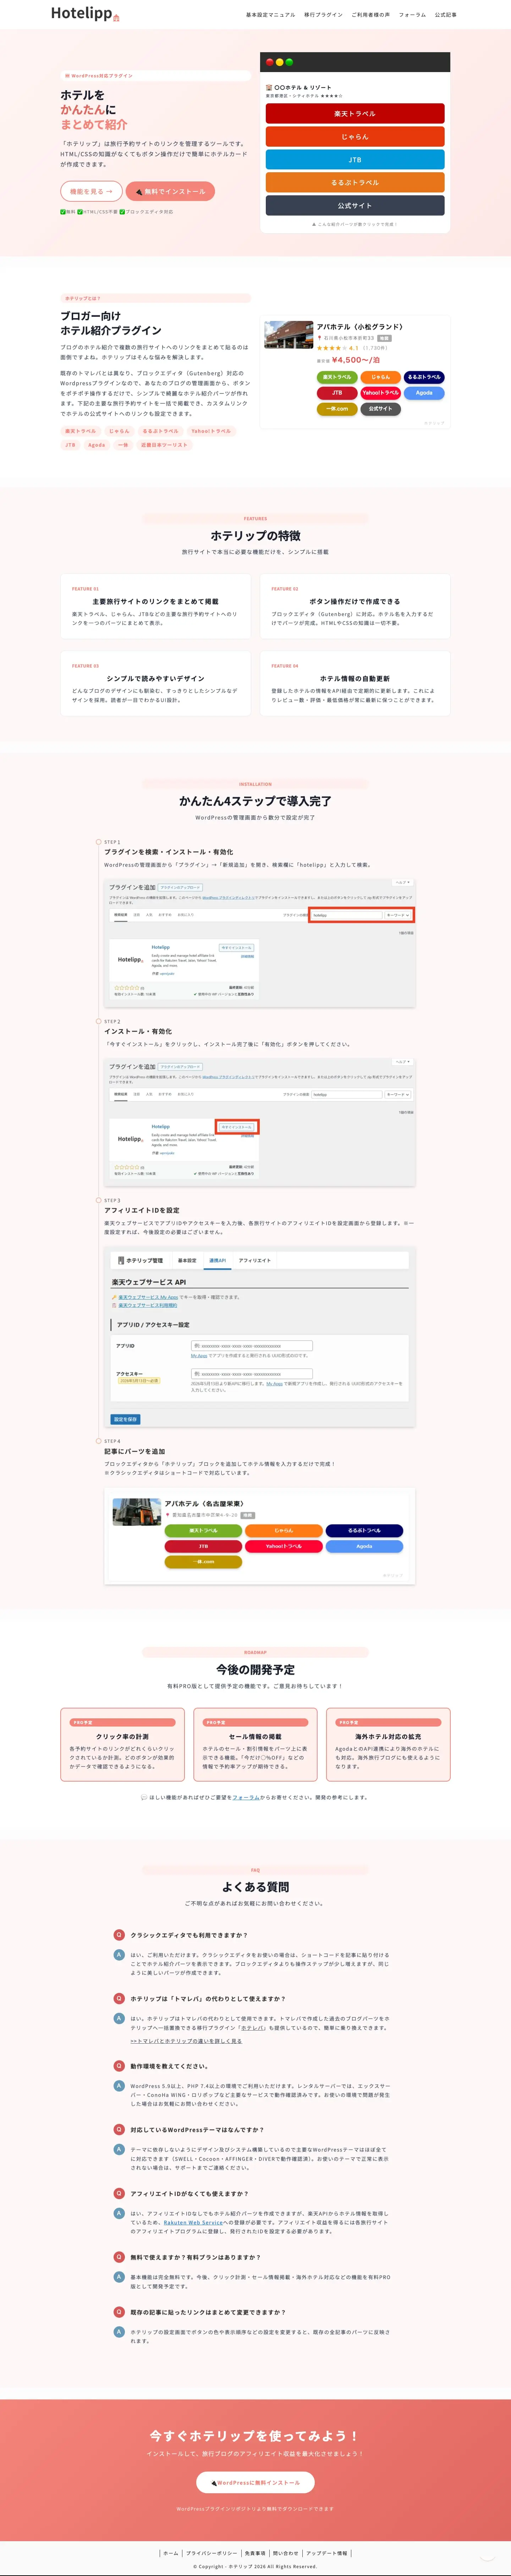Click FEATURE 04 ホテル情報の自動更新 card
Image resolution: width=511 pixels, height=2576 pixels.
[355, 683]
